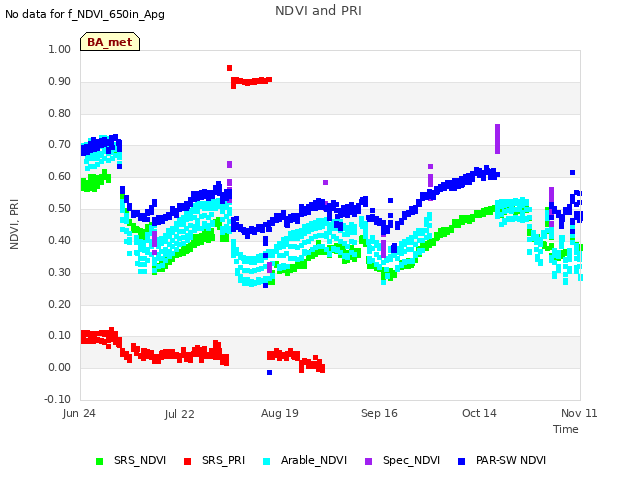
Task: Click the cyan Arable_NDVI legend swatch
Action: click(x=267, y=461)
